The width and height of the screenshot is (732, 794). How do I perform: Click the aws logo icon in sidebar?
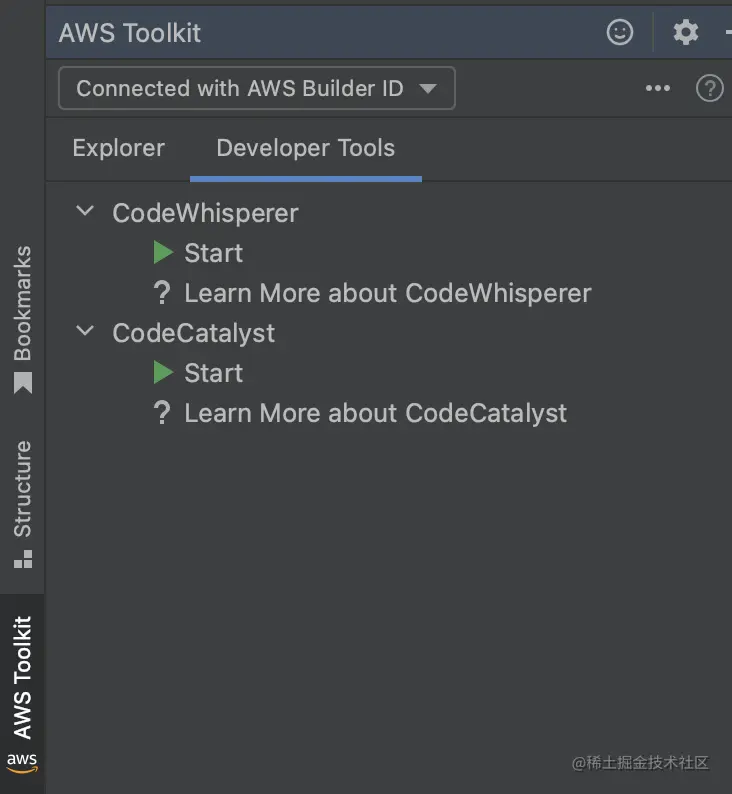point(22,763)
